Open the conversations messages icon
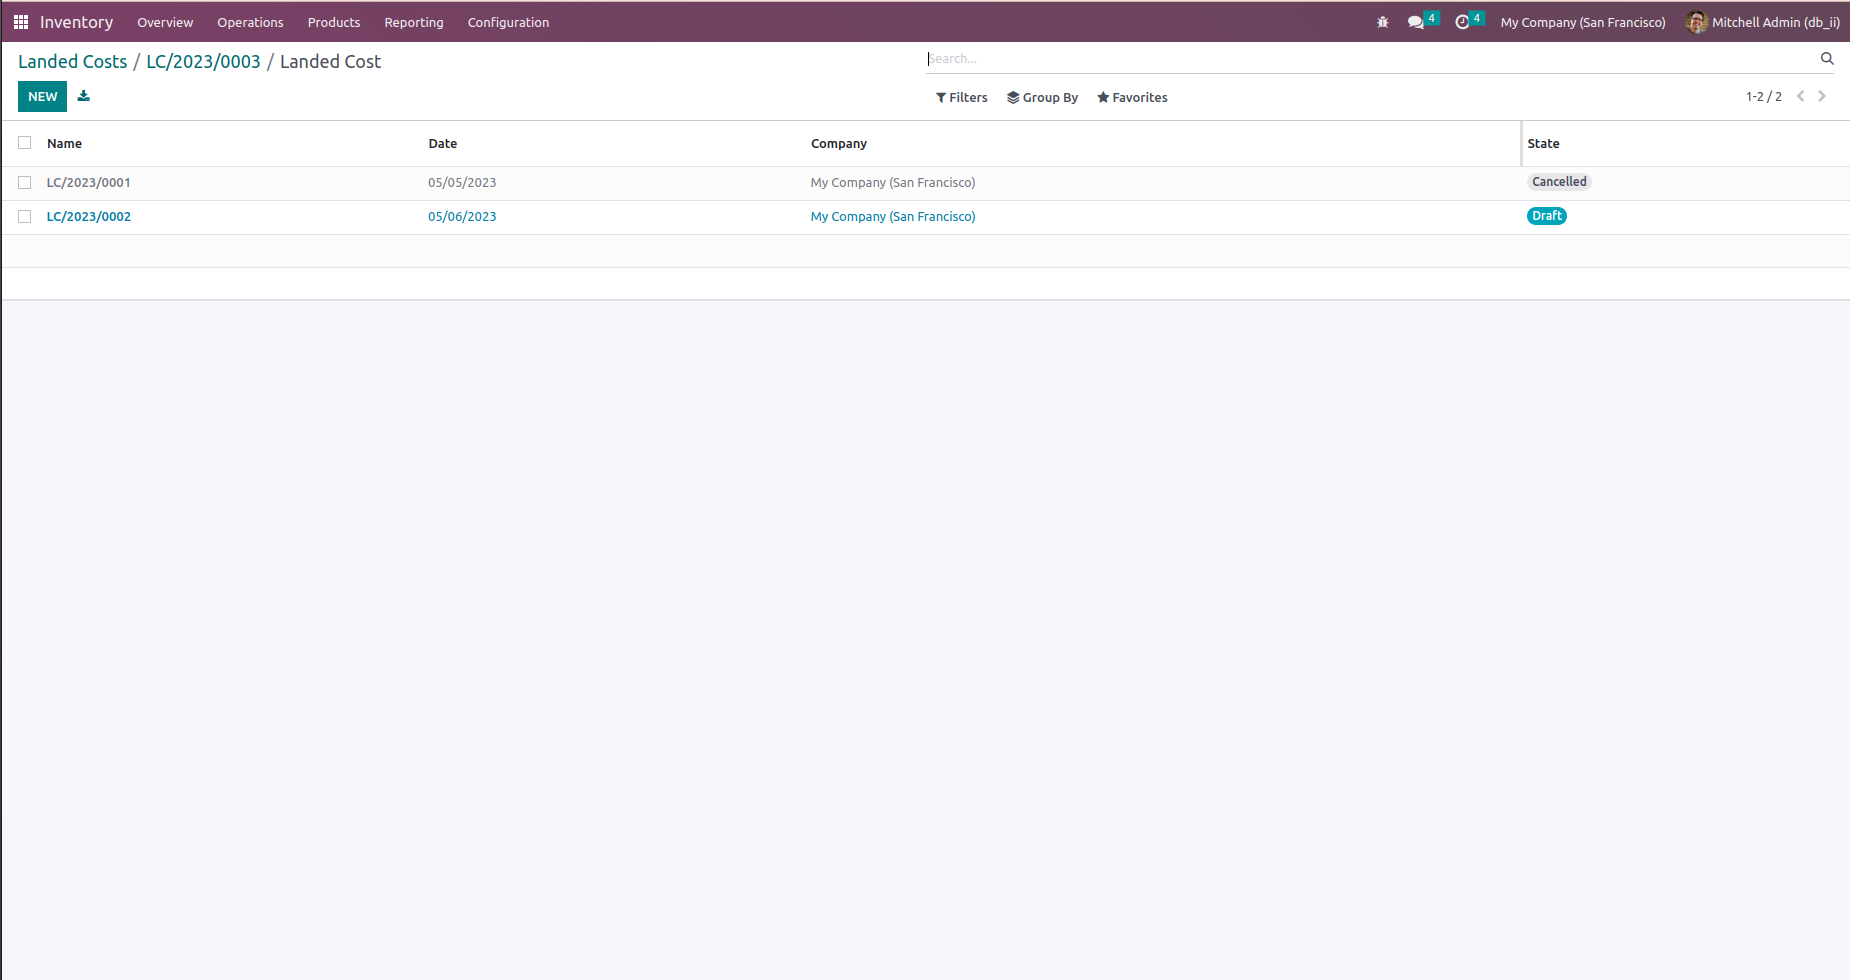The height and width of the screenshot is (980, 1850). tap(1416, 22)
